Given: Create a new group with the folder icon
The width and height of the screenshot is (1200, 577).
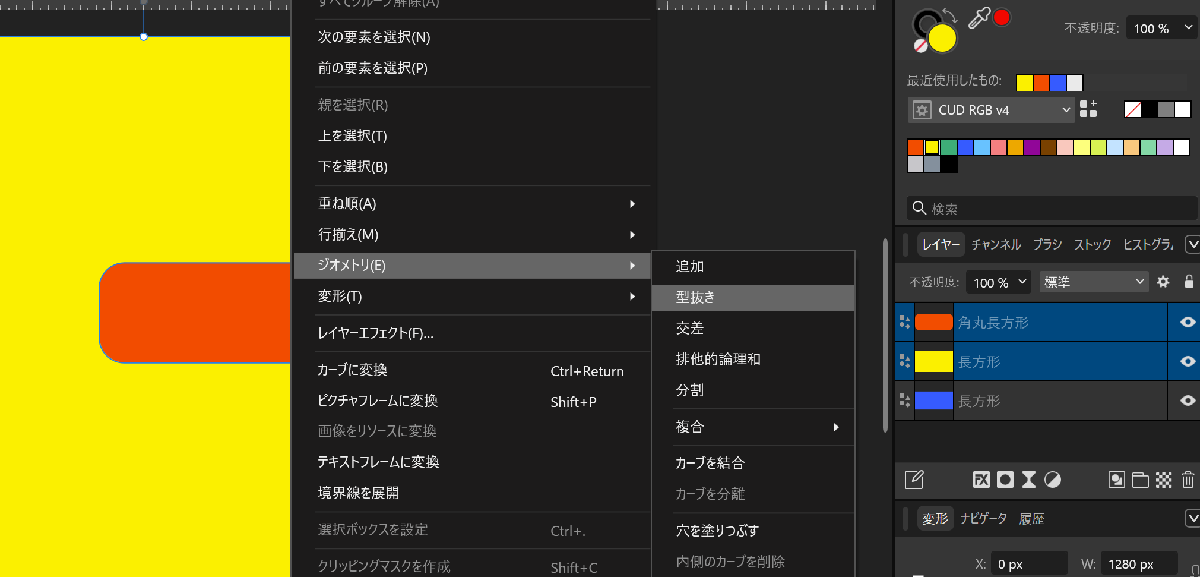Looking at the screenshot, I should [x=1140, y=479].
